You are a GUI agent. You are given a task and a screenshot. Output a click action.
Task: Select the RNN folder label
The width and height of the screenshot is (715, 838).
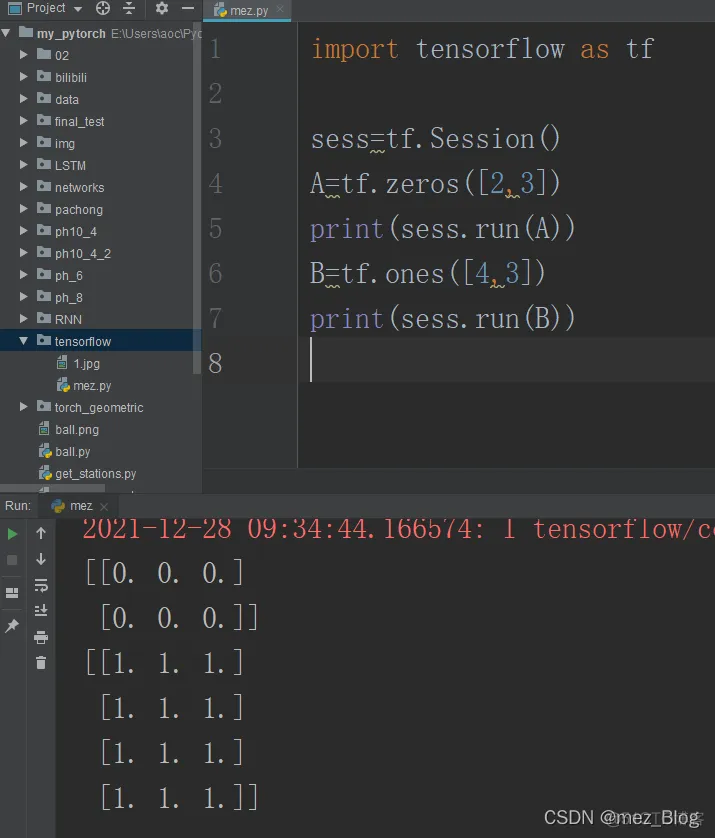tap(68, 320)
